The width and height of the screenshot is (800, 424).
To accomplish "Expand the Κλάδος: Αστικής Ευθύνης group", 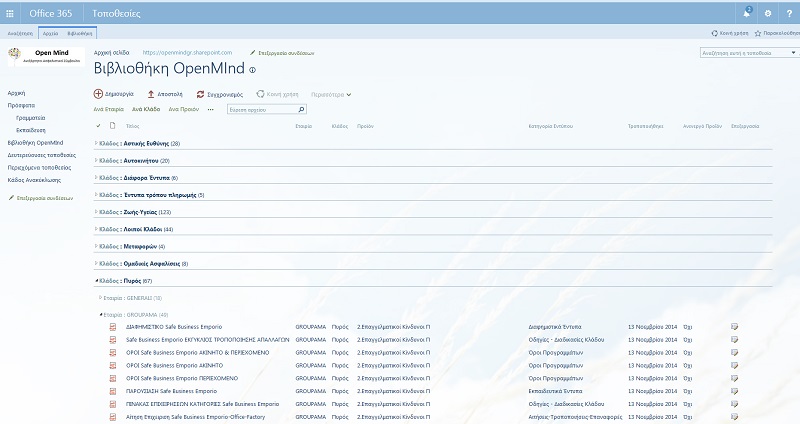I will pos(96,143).
